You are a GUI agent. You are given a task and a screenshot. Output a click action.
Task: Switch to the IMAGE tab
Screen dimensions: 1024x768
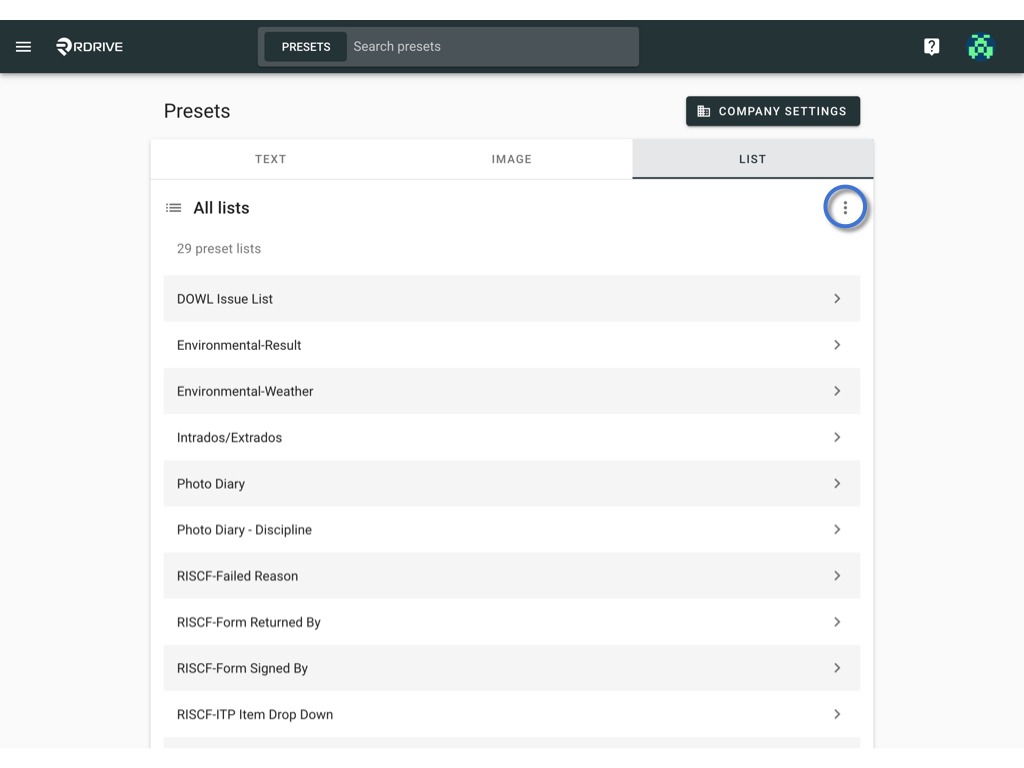coord(511,159)
